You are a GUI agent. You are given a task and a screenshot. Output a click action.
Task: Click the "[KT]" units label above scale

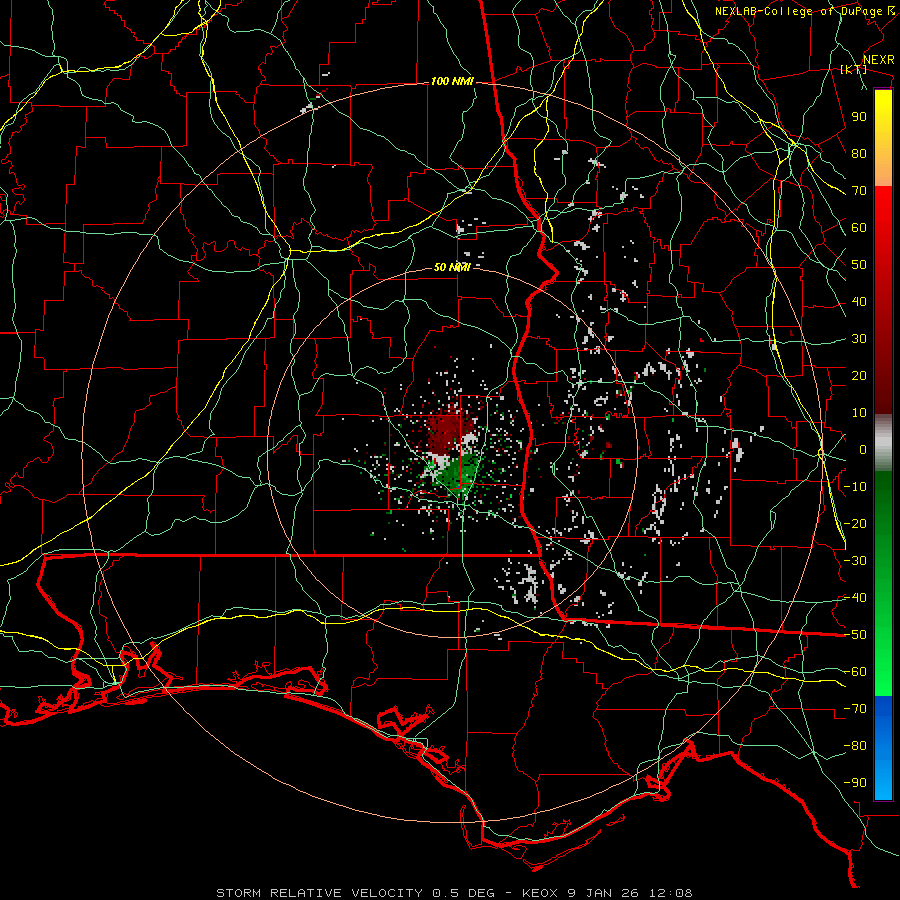854,70
